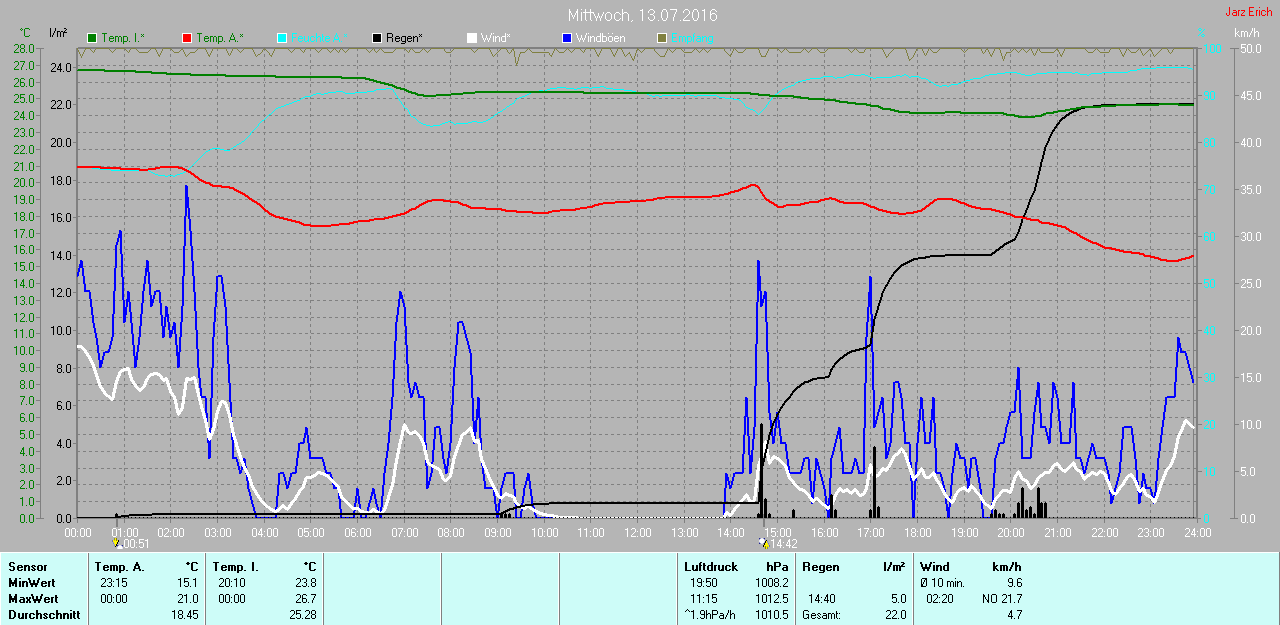1280x625 pixels.
Task: Click the red Temp. A. legend swatch
Action: 187,38
